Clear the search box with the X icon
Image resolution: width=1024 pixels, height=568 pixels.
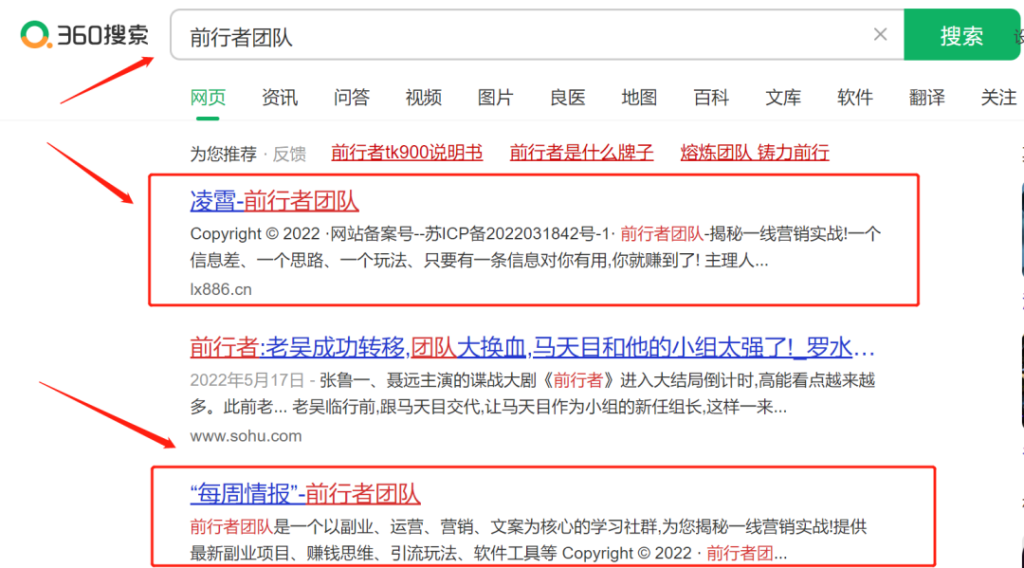click(x=880, y=35)
